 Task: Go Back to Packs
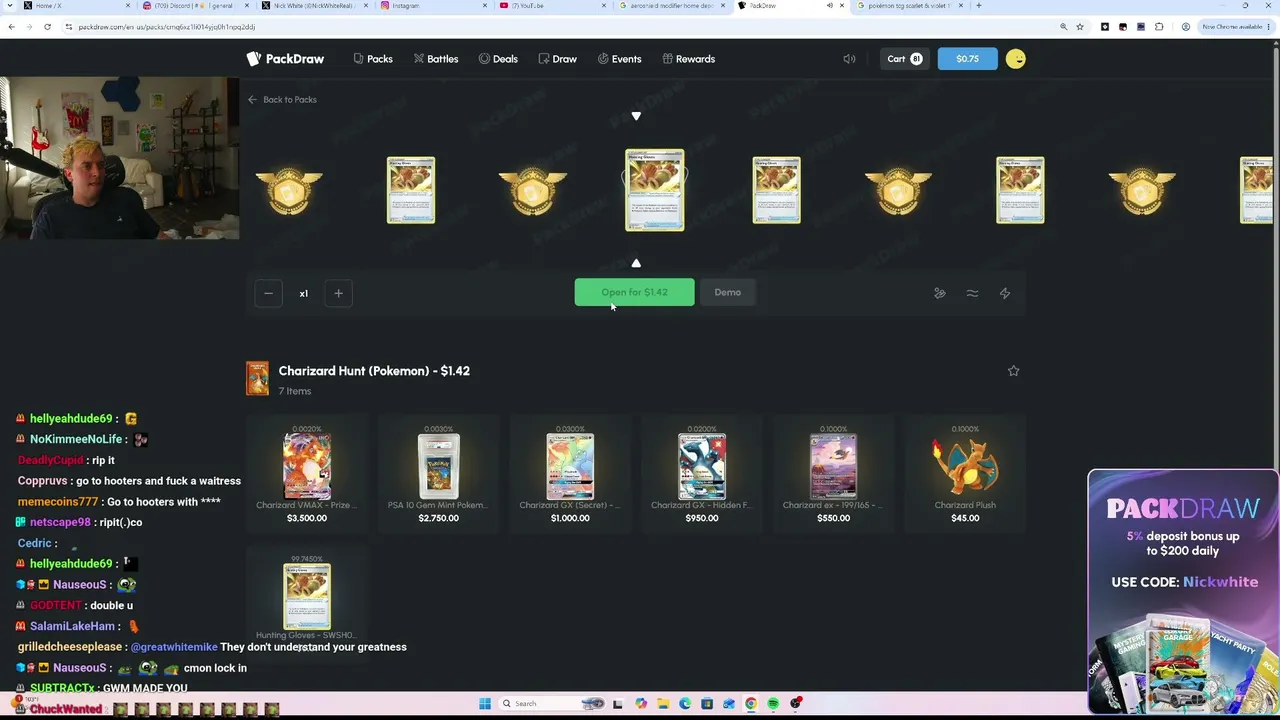click(283, 100)
